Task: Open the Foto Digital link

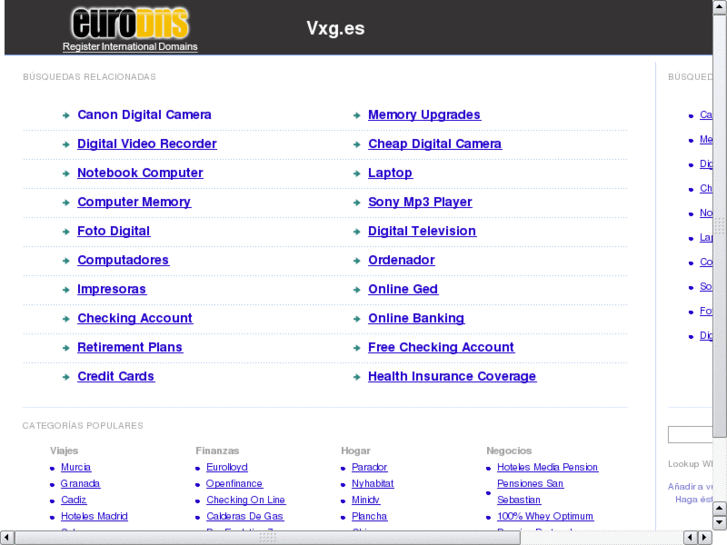Action: (114, 231)
